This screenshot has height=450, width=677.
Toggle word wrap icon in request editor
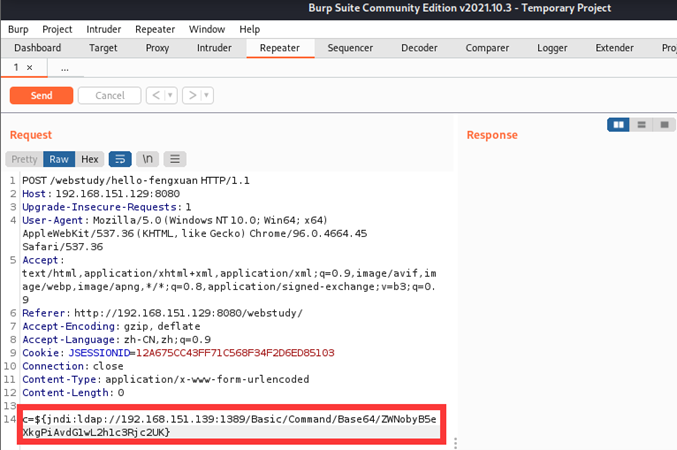pos(120,159)
